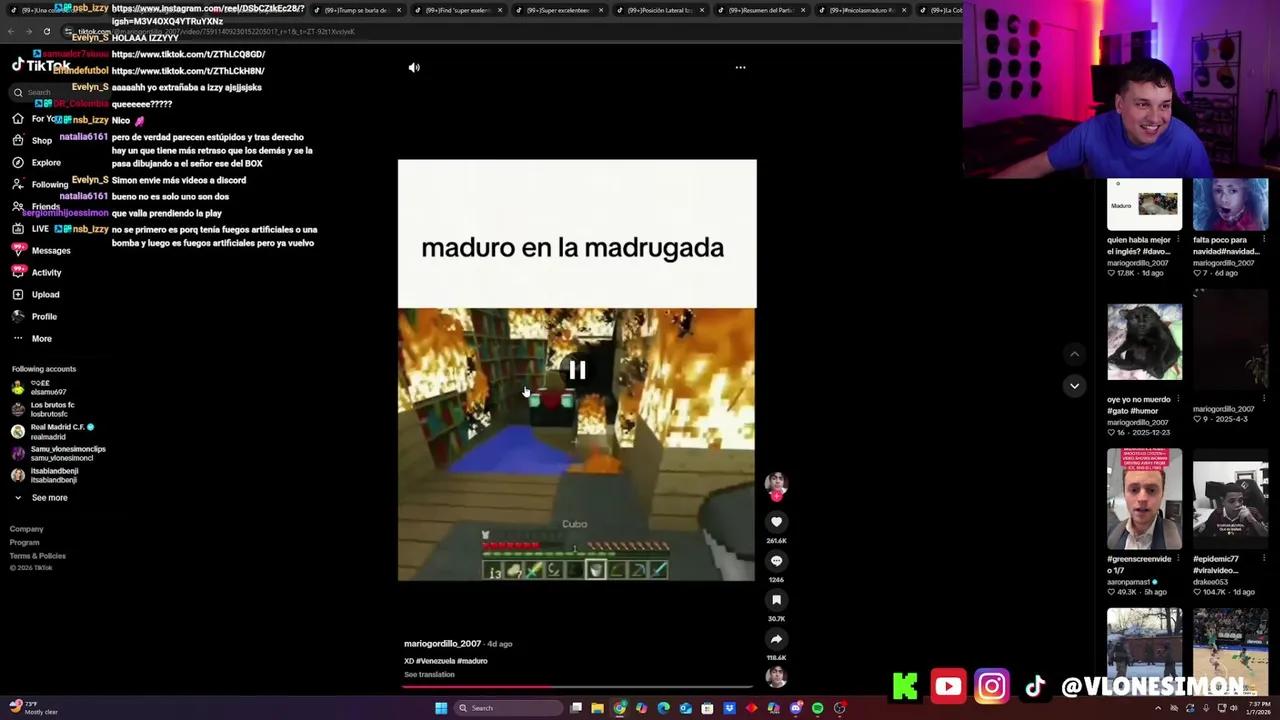Open Profile from the TikTok sidebar
Viewport: 1280px width, 720px height.
(35, 316)
